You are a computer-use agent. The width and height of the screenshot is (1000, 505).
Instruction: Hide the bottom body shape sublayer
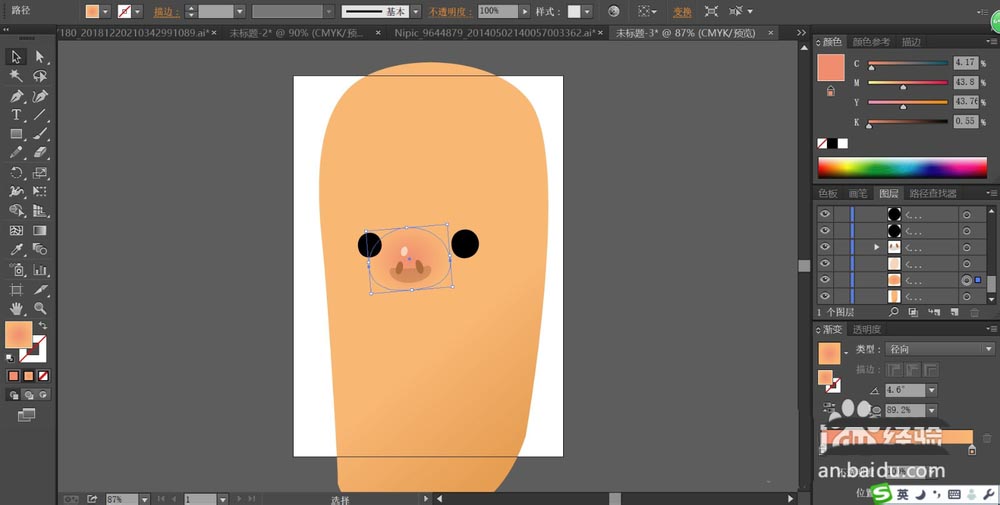825,296
